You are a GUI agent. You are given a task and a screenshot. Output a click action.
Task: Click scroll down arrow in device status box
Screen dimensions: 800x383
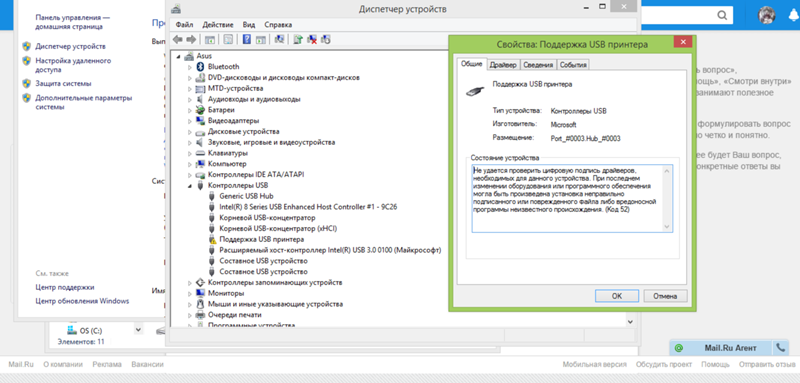pyautogui.click(x=667, y=226)
